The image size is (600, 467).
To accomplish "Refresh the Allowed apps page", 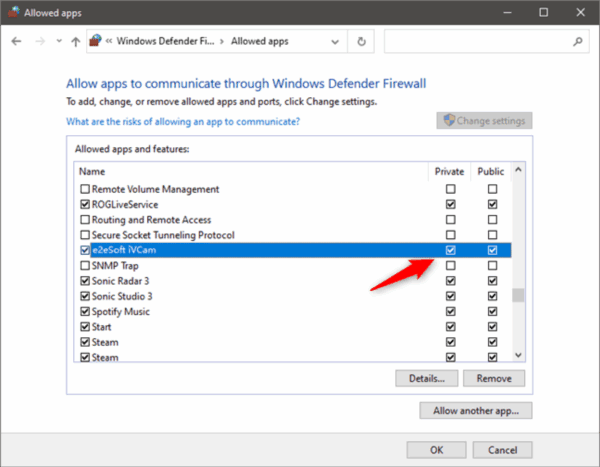I will coord(361,42).
